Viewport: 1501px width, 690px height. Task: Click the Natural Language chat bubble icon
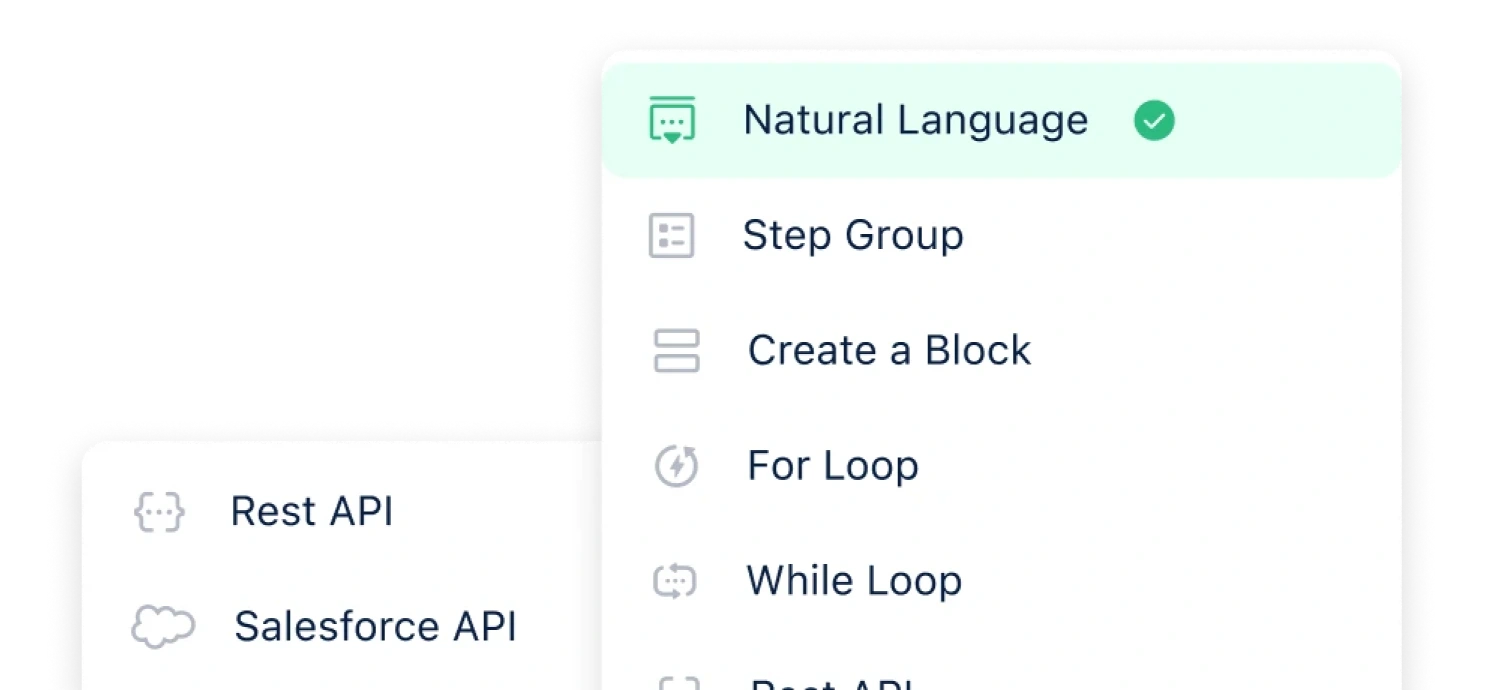point(672,121)
